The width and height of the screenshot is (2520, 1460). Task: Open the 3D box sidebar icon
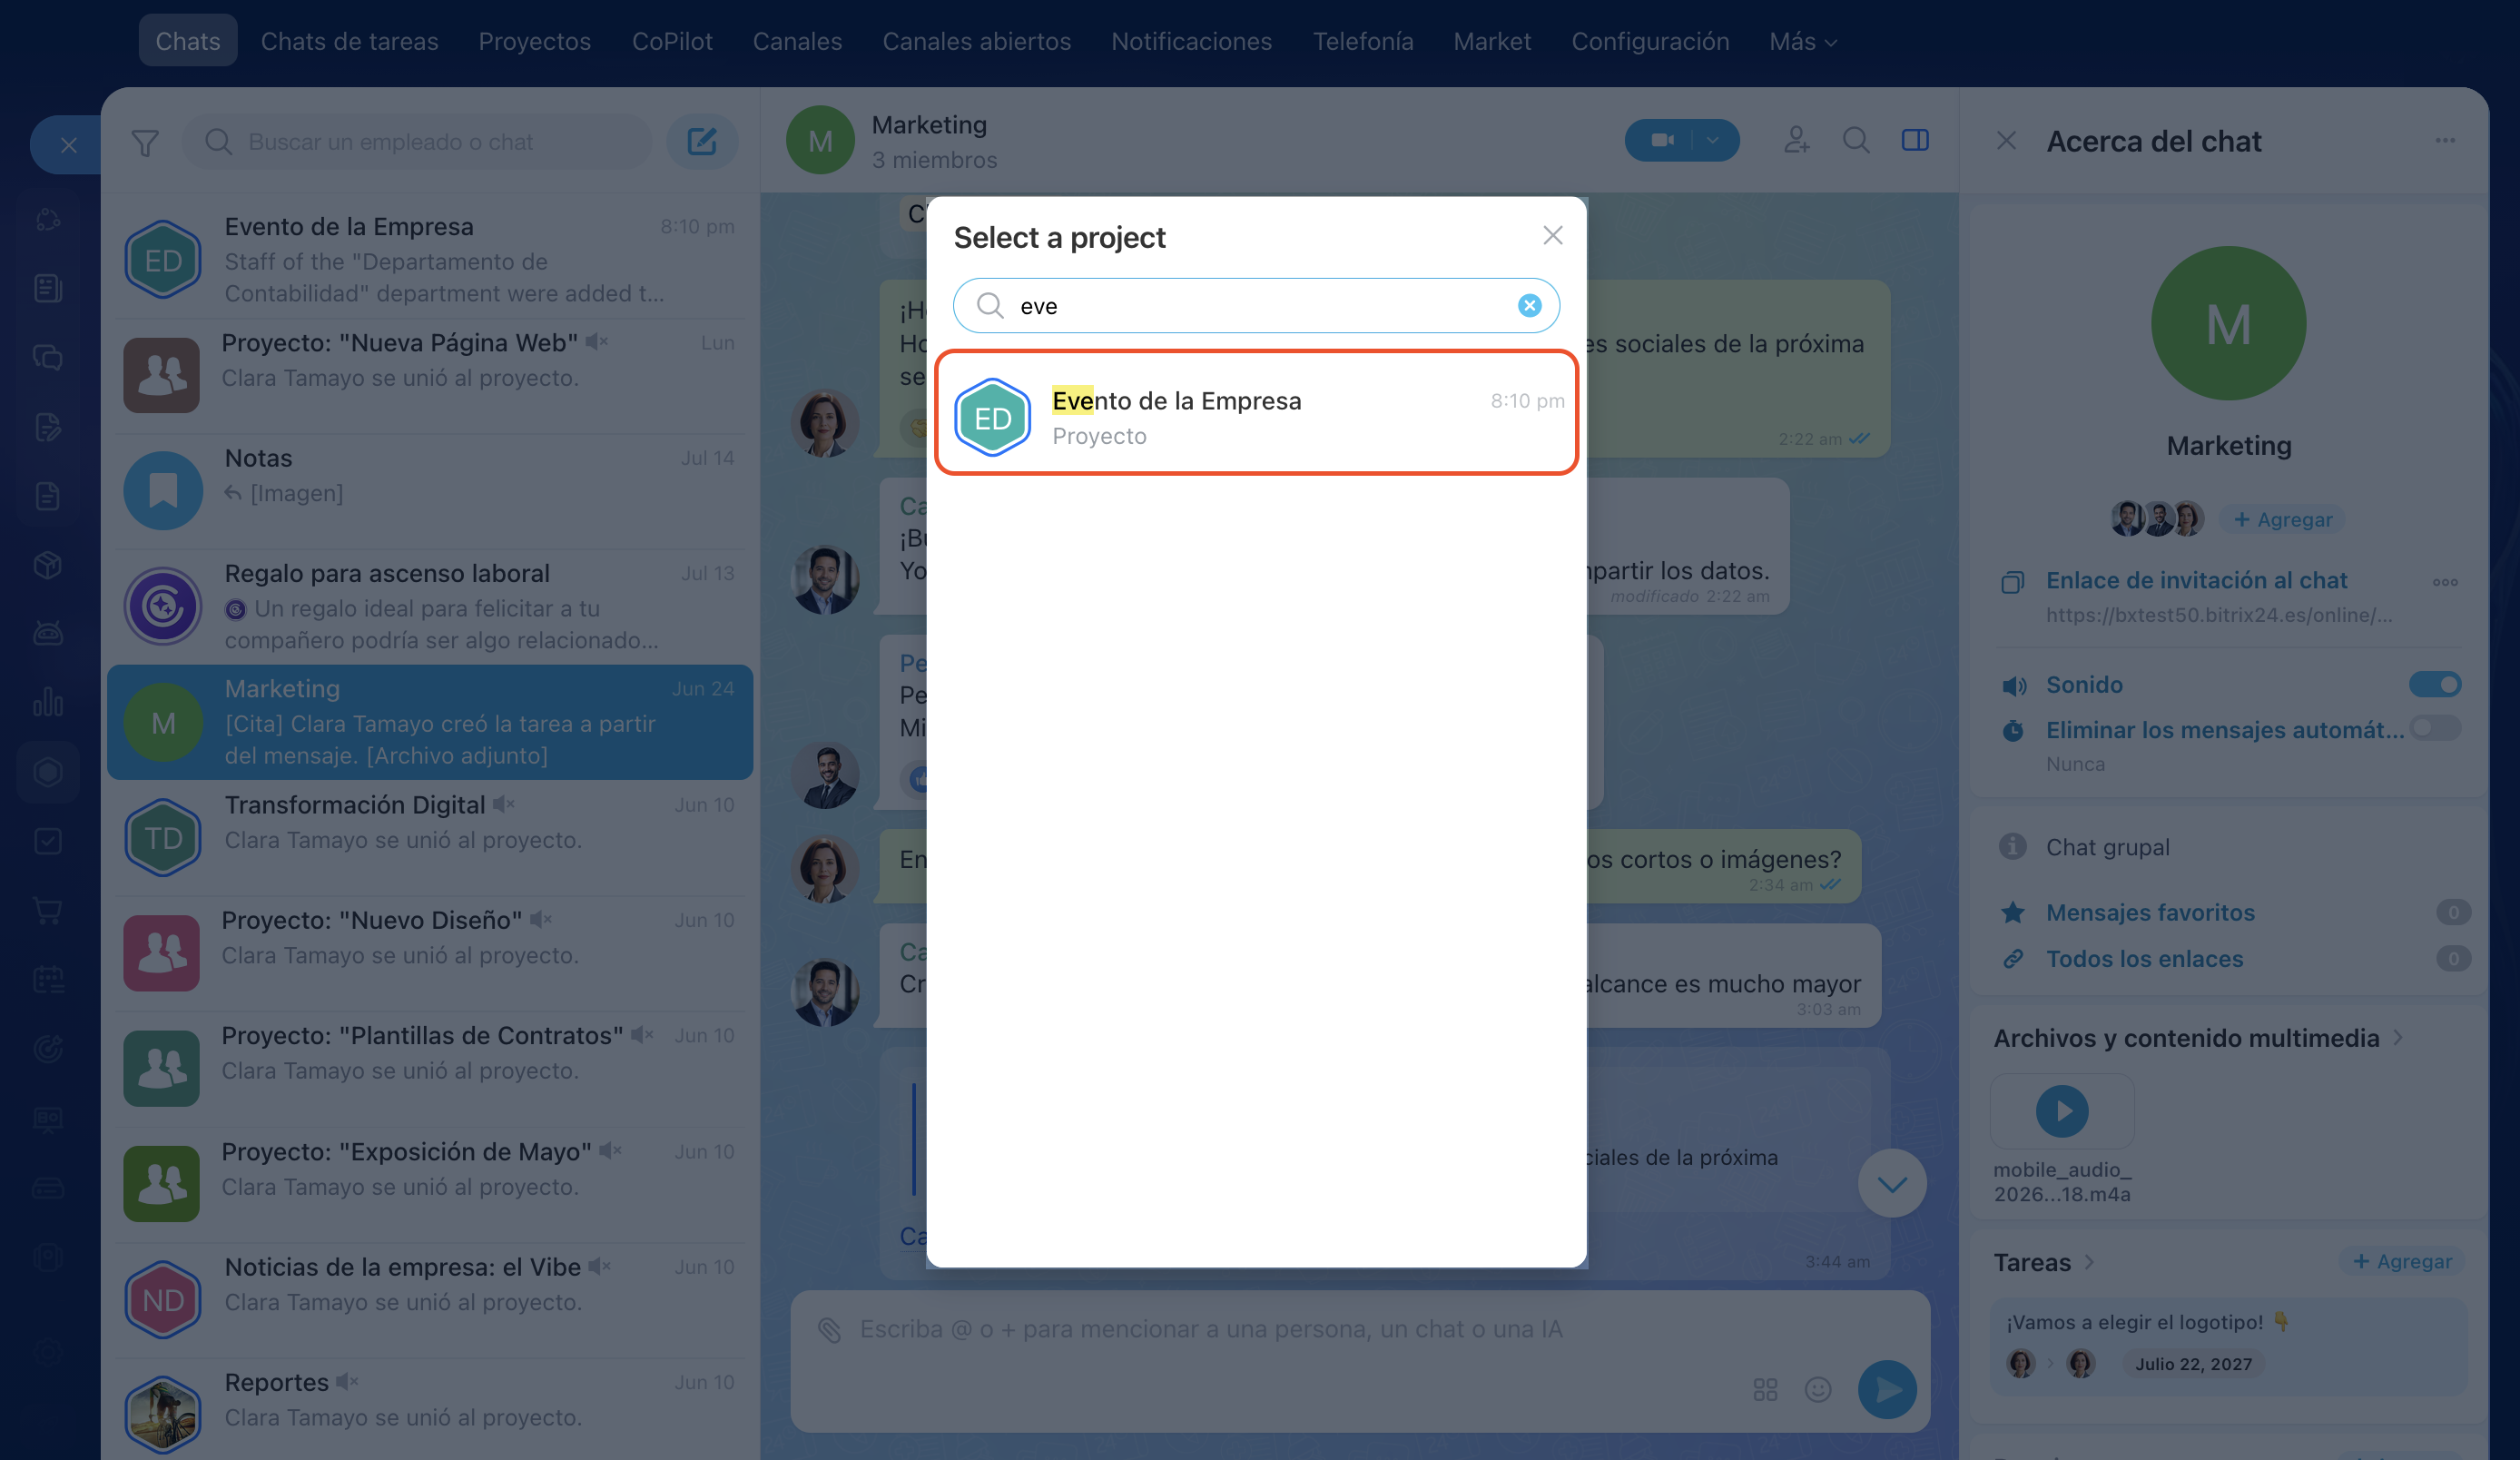point(48,564)
